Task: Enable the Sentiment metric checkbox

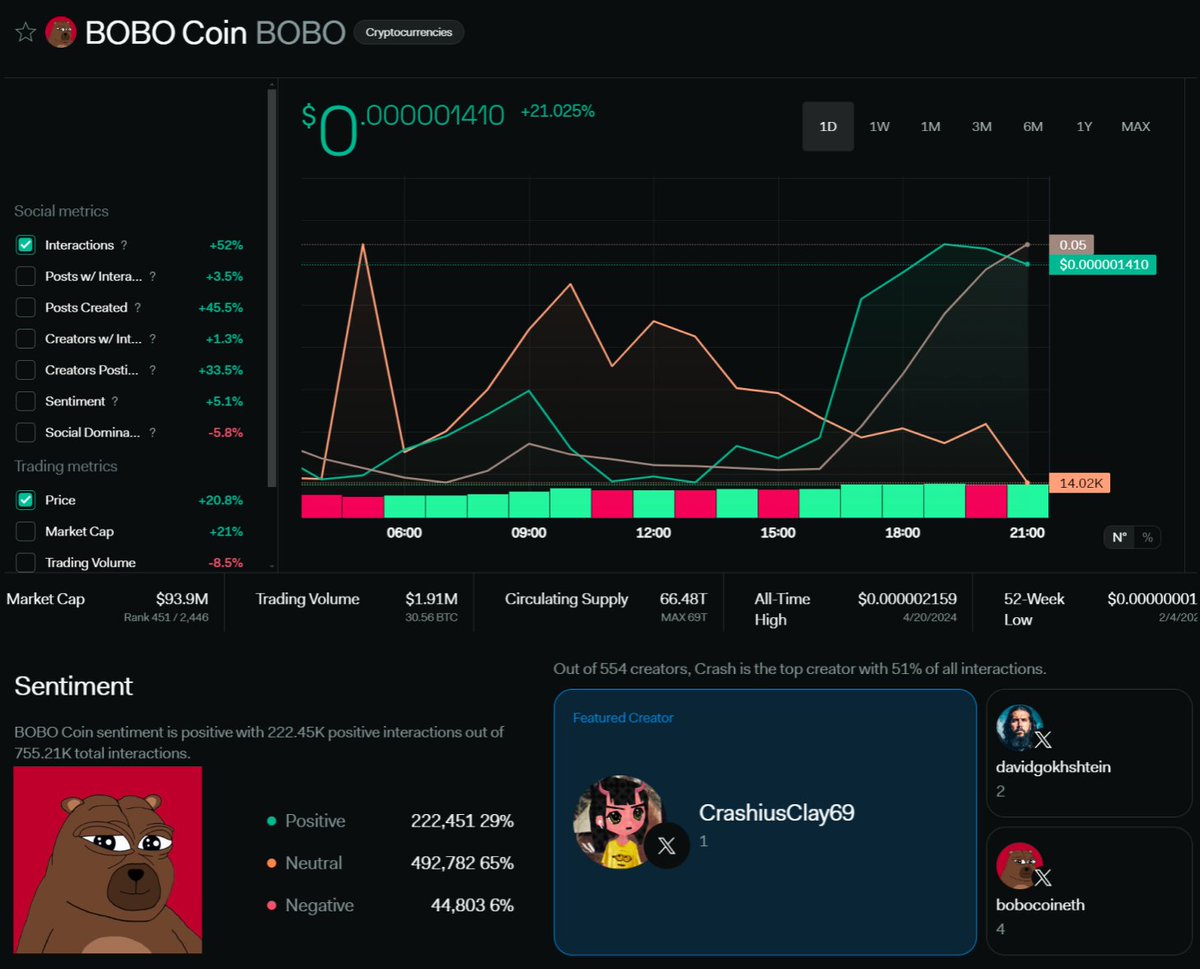Action: click(x=26, y=401)
